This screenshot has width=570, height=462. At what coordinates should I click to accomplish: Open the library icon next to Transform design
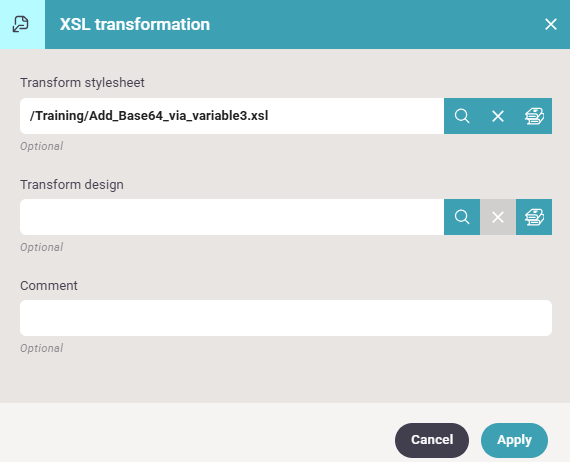(x=534, y=217)
